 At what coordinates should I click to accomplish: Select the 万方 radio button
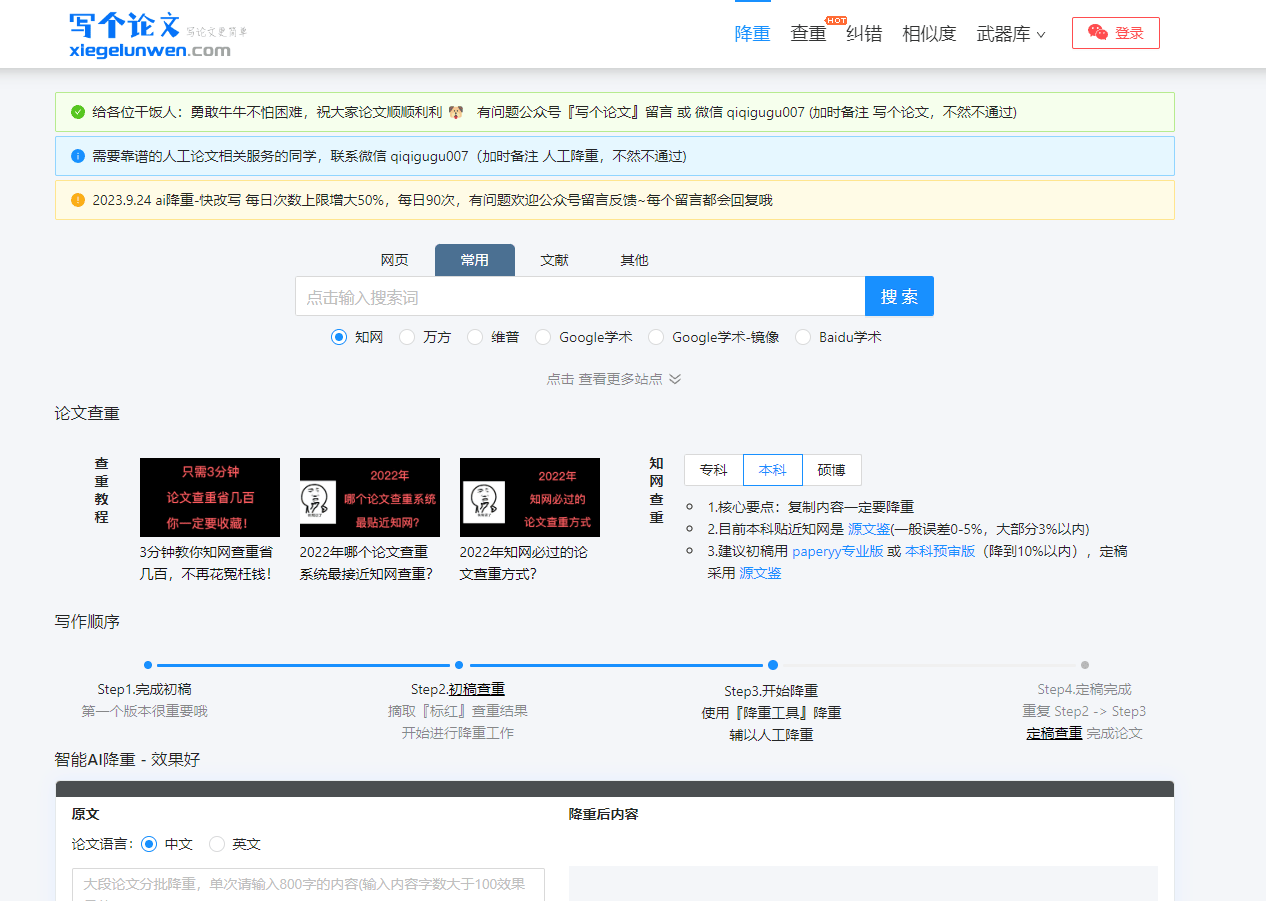(x=407, y=337)
